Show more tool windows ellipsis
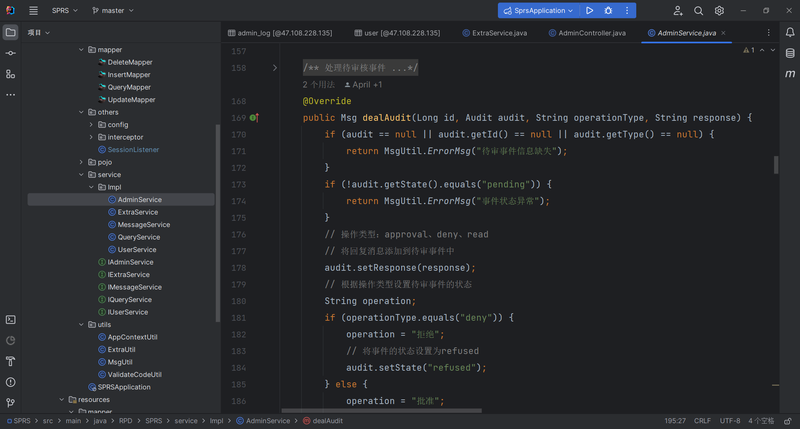800x429 pixels. point(10,95)
